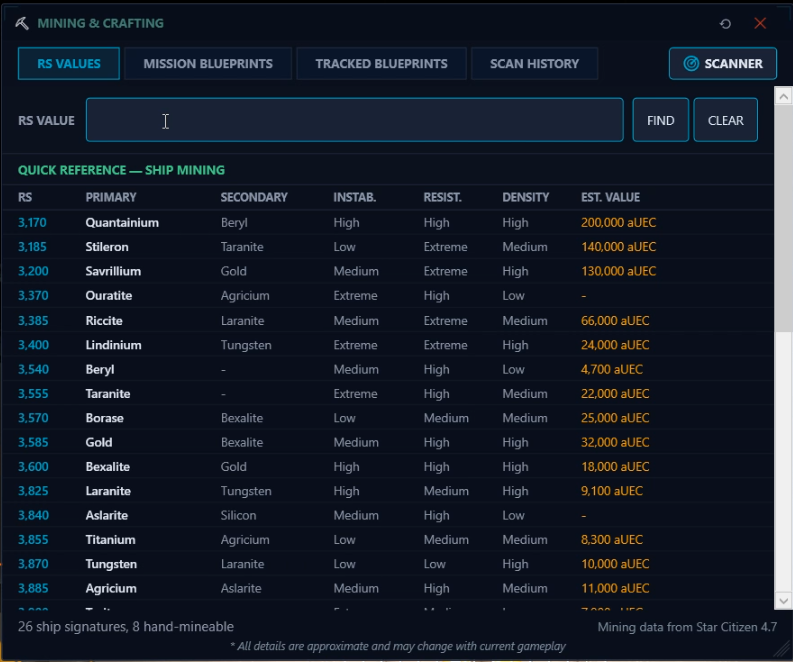Select RS value 3,185
The image size is (793, 662).
[x=32, y=247]
